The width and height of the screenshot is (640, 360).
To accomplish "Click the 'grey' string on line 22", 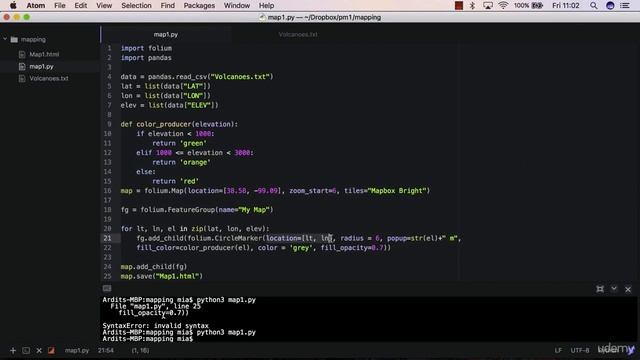I will 301,248.
